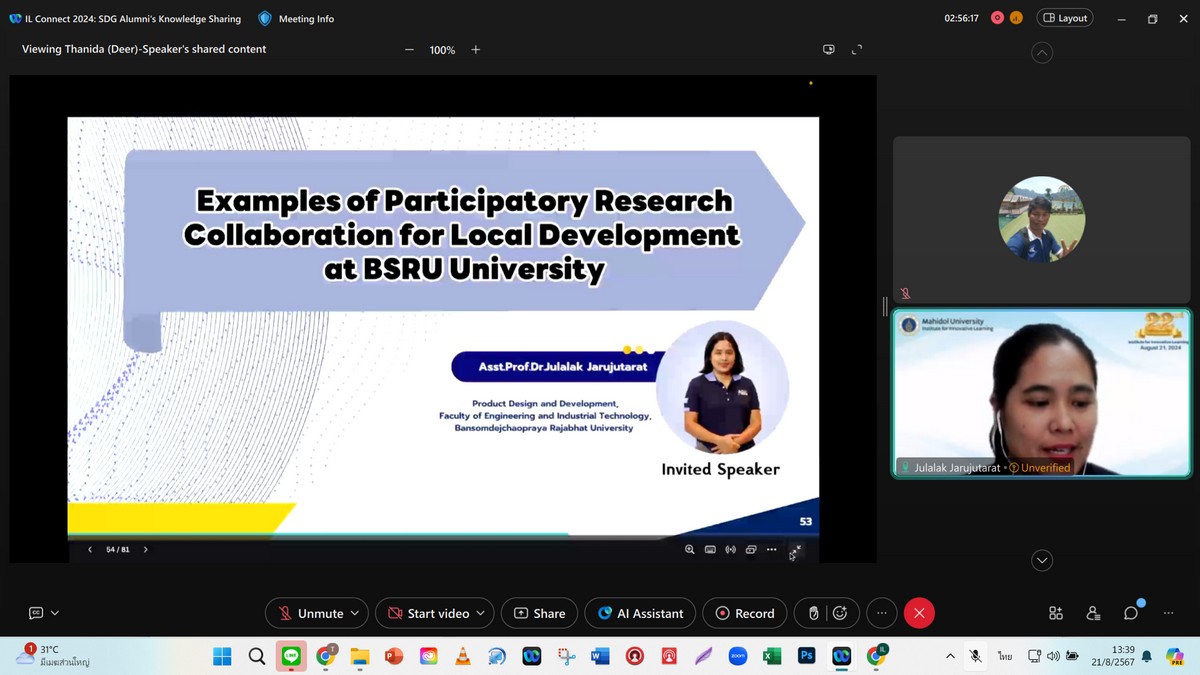Select Julalak Jarujutarat's video thumbnail

[1041, 392]
